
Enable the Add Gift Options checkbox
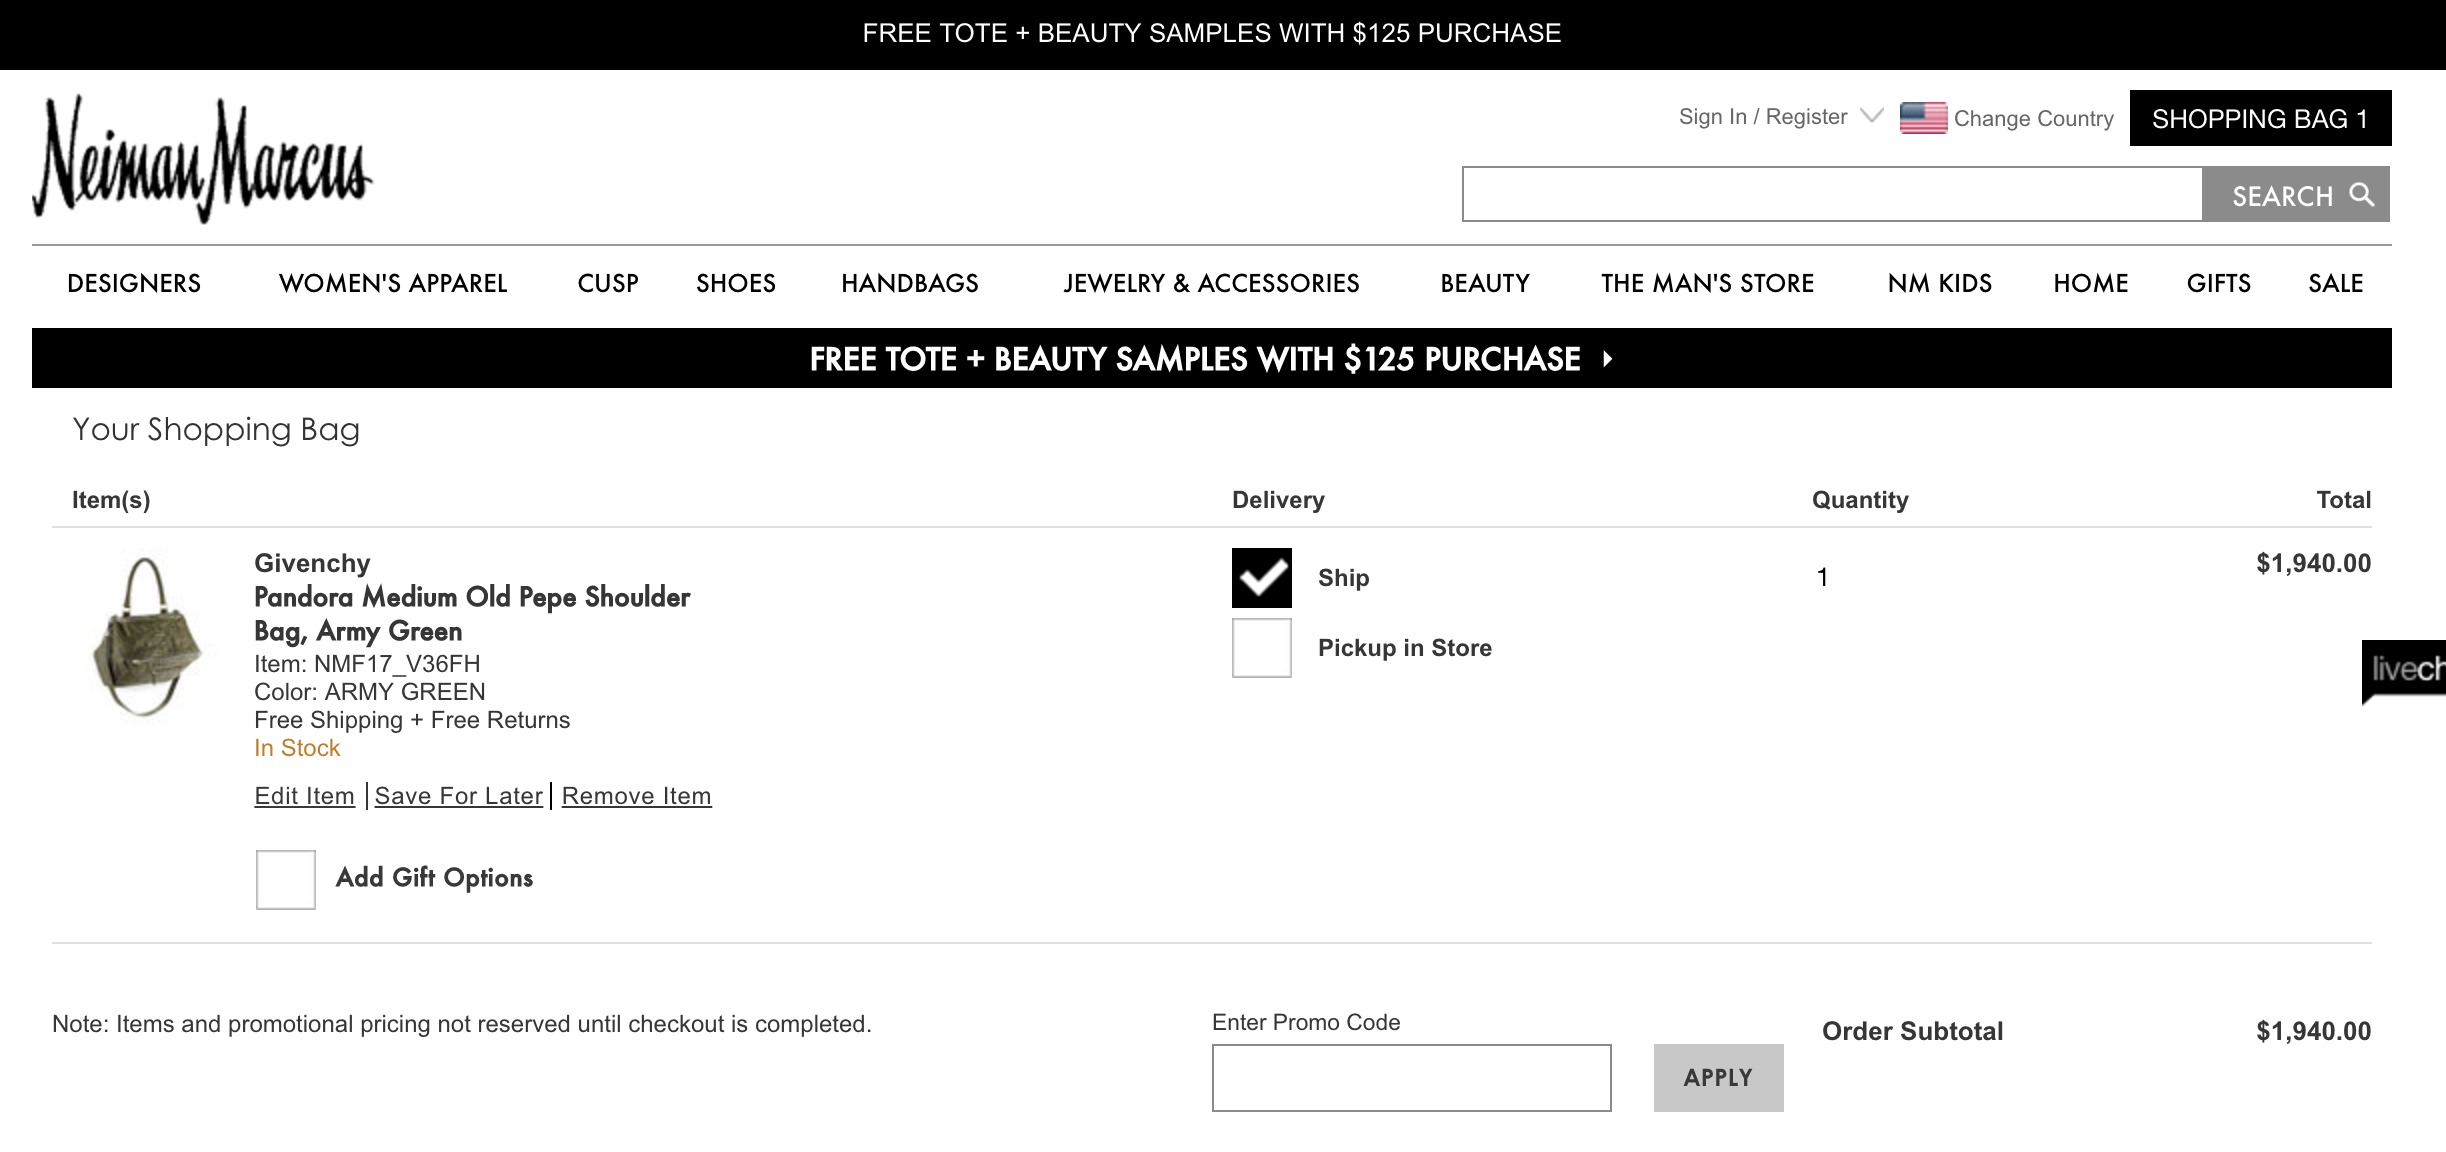[286, 879]
